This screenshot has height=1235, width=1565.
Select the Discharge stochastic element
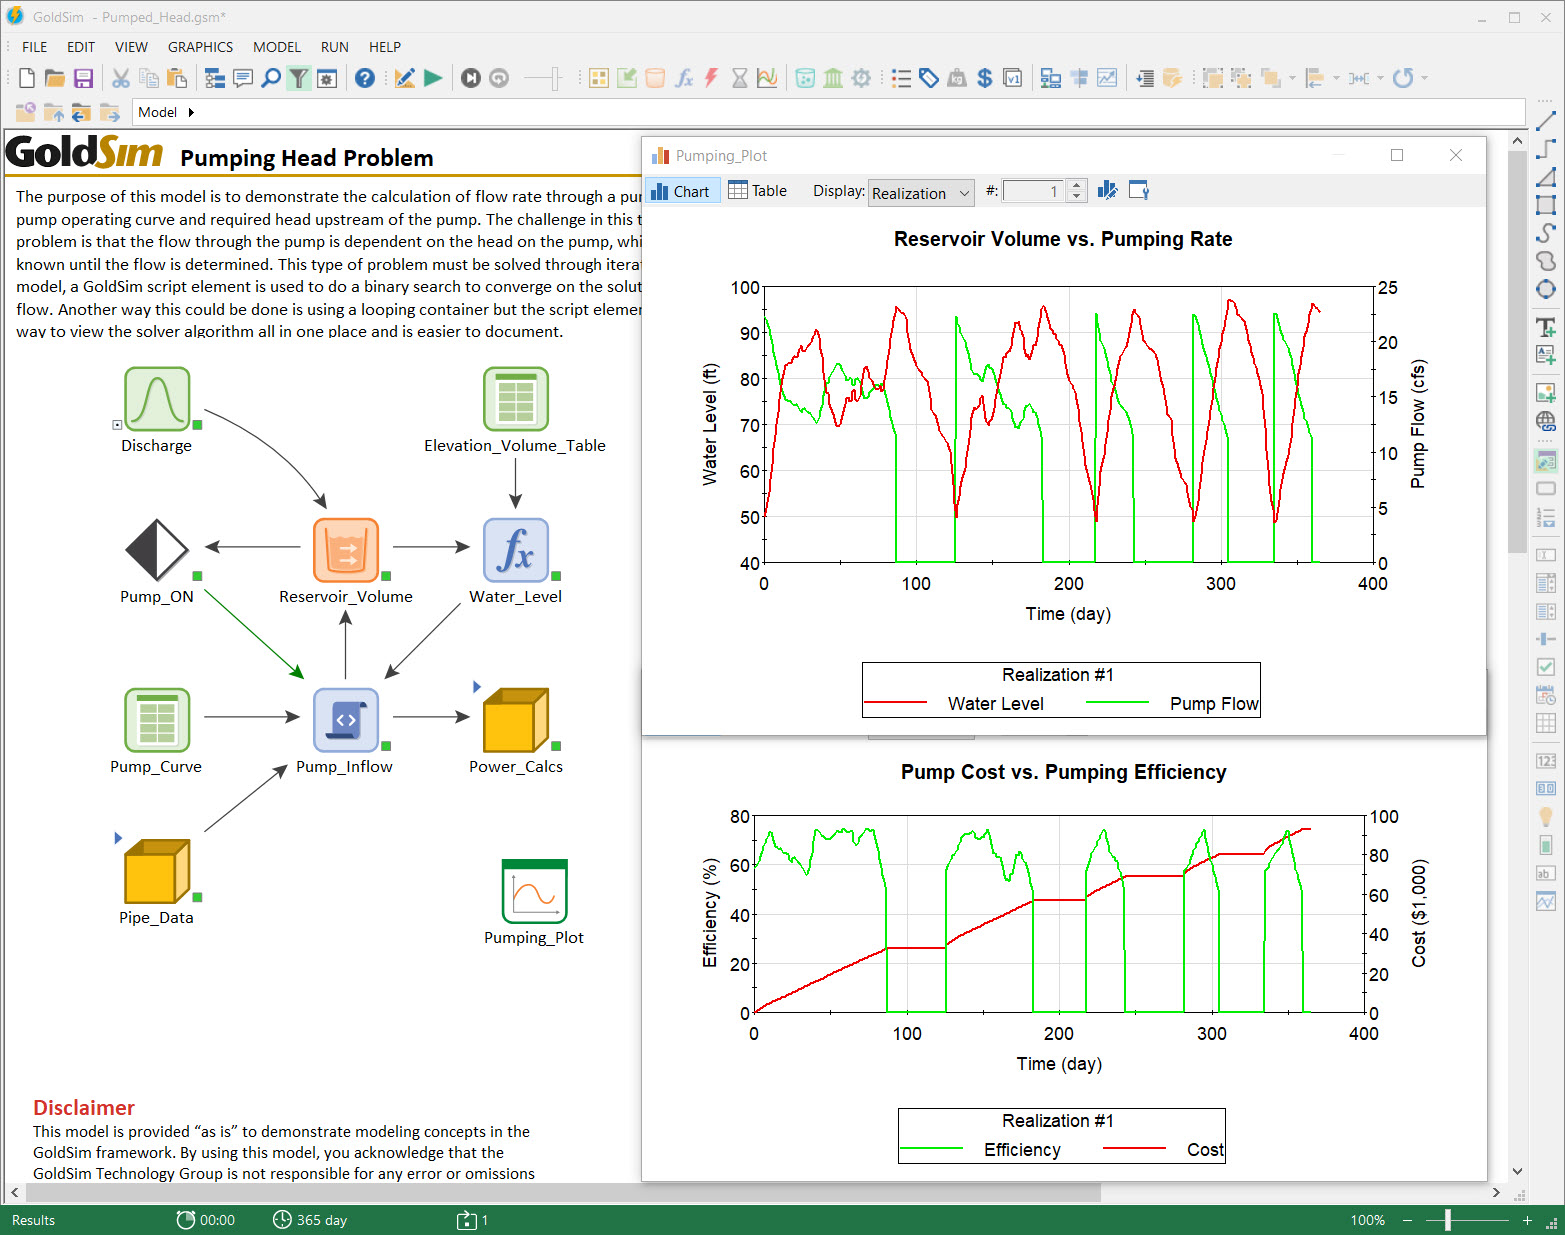[157, 399]
